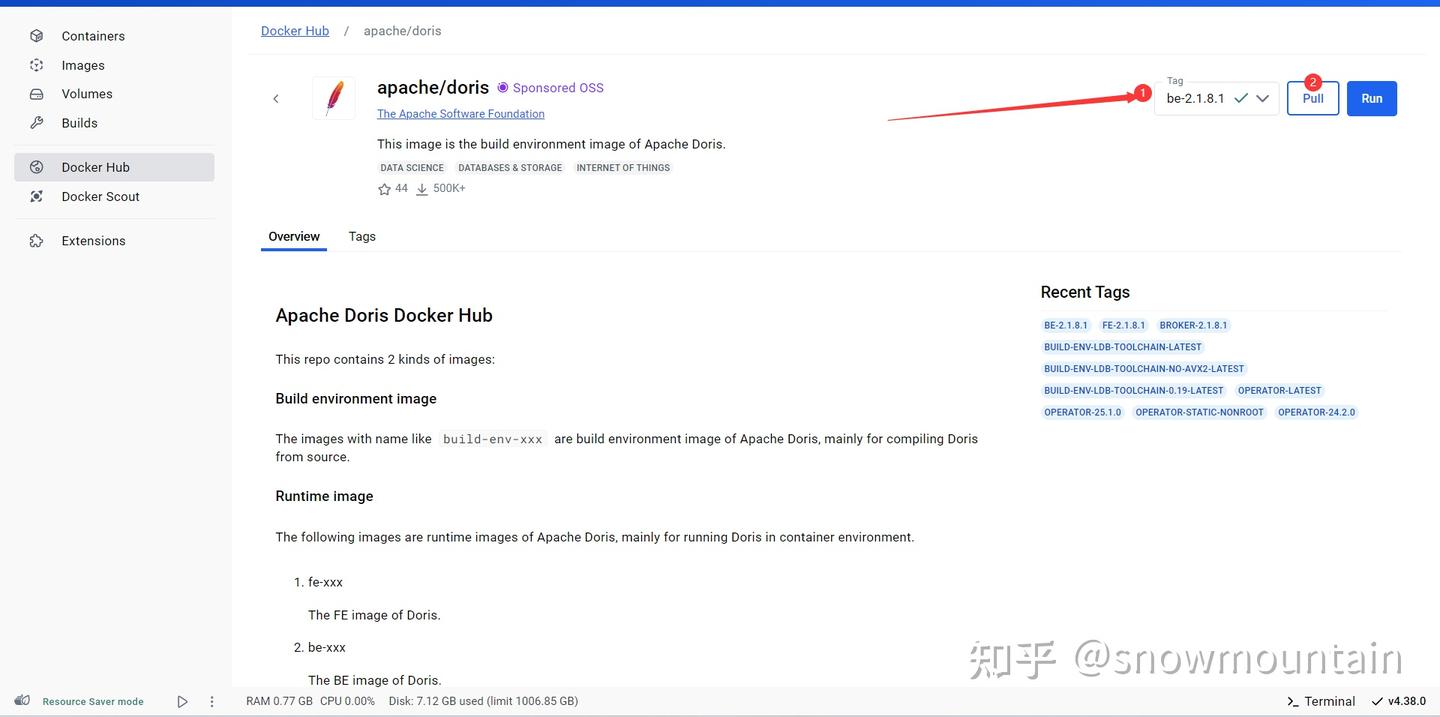Pull the be-2.1.8.1 image
1440x717 pixels.
tap(1312, 98)
